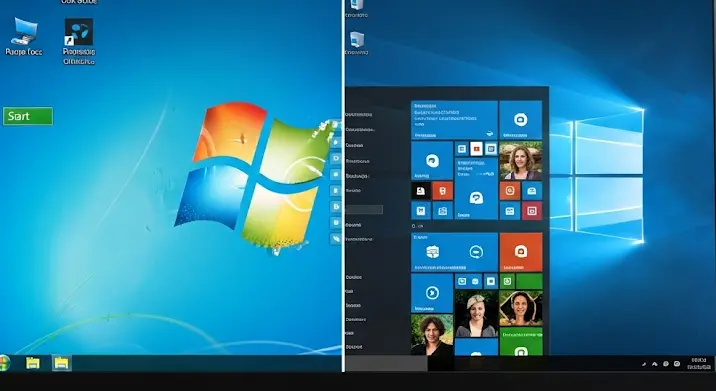The image size is (716, 391).
Task: Open the medium chat tile above the black tile
Action: pyautogui.click(x=432, y=160)
